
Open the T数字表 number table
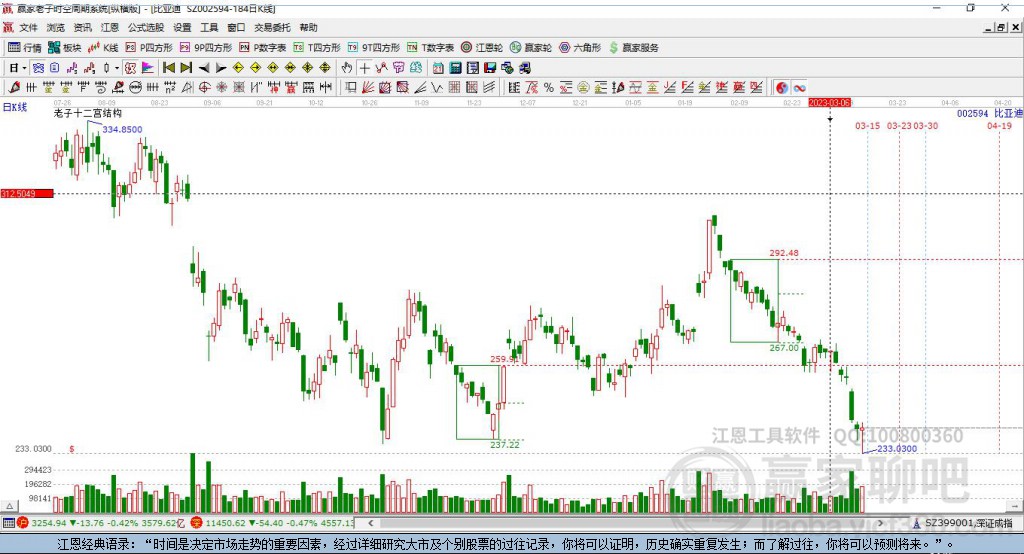point(430,48)
